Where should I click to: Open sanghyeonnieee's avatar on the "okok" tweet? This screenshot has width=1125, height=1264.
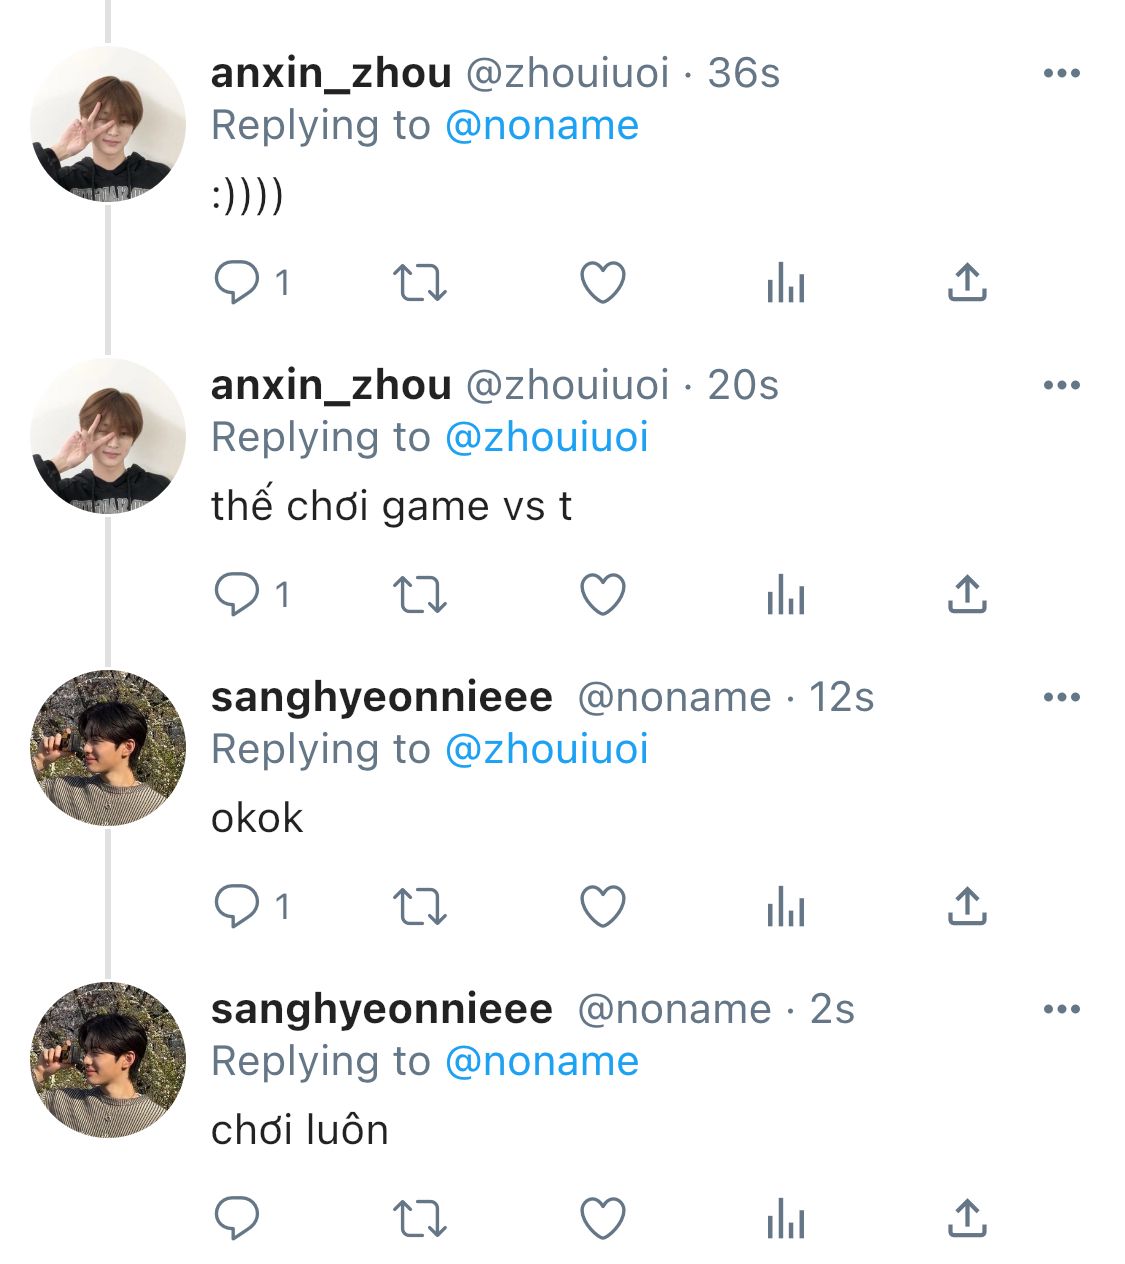pos(107,748)
